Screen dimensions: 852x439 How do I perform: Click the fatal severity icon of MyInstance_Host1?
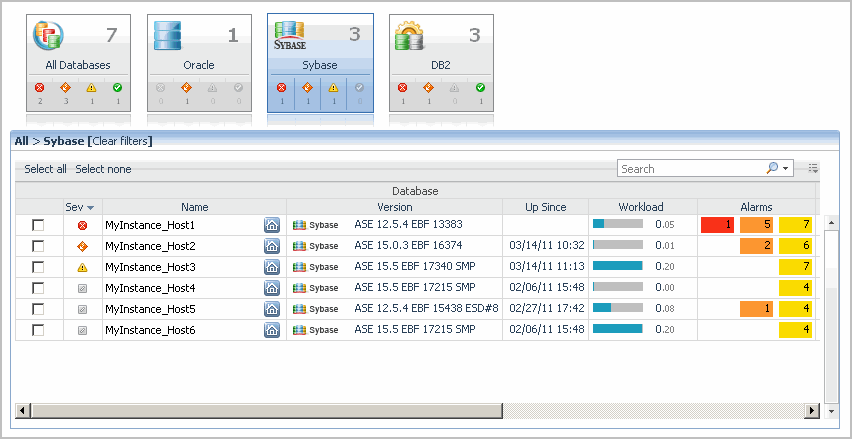click(x=83, y=225)
